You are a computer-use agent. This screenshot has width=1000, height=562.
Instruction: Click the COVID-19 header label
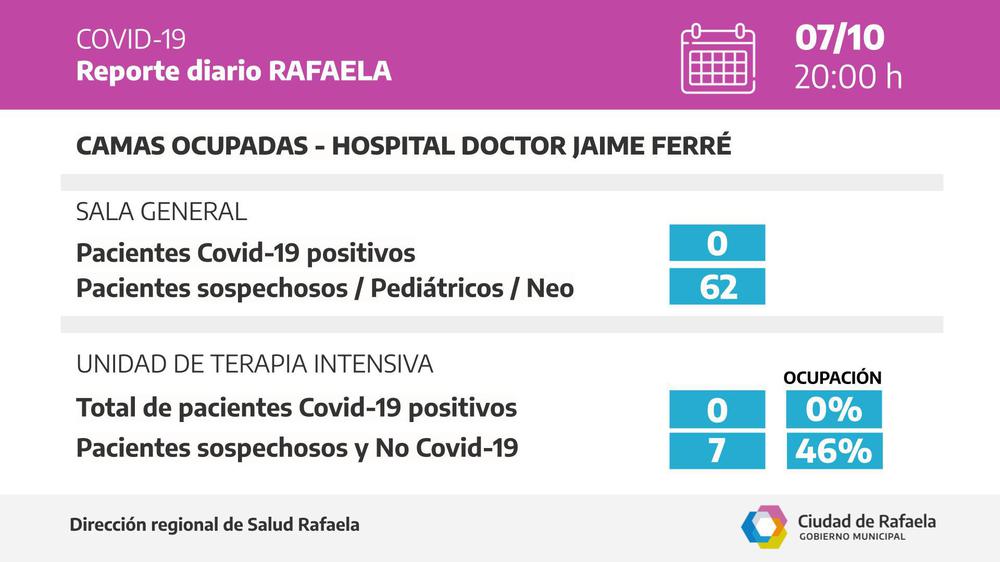[131, 40]
